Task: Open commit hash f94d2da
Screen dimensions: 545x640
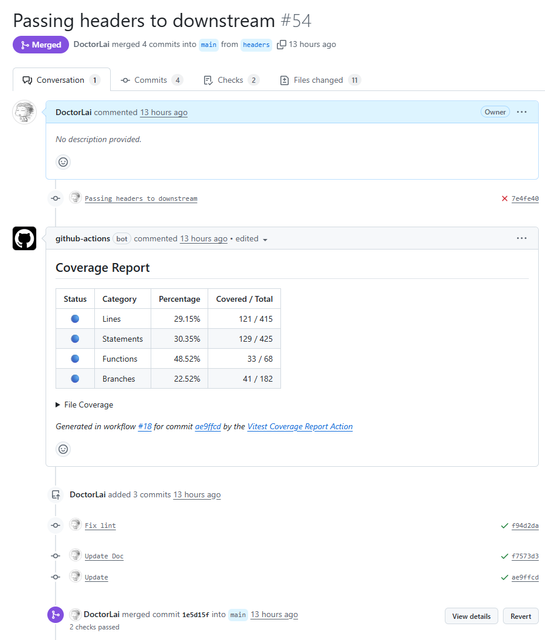Action: 525,526
